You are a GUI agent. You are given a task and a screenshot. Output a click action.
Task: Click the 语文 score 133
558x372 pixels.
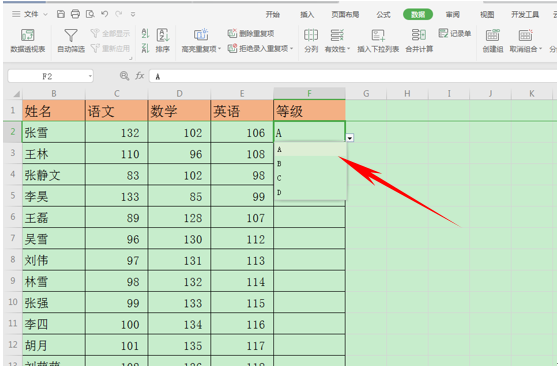tap(116, 196)
